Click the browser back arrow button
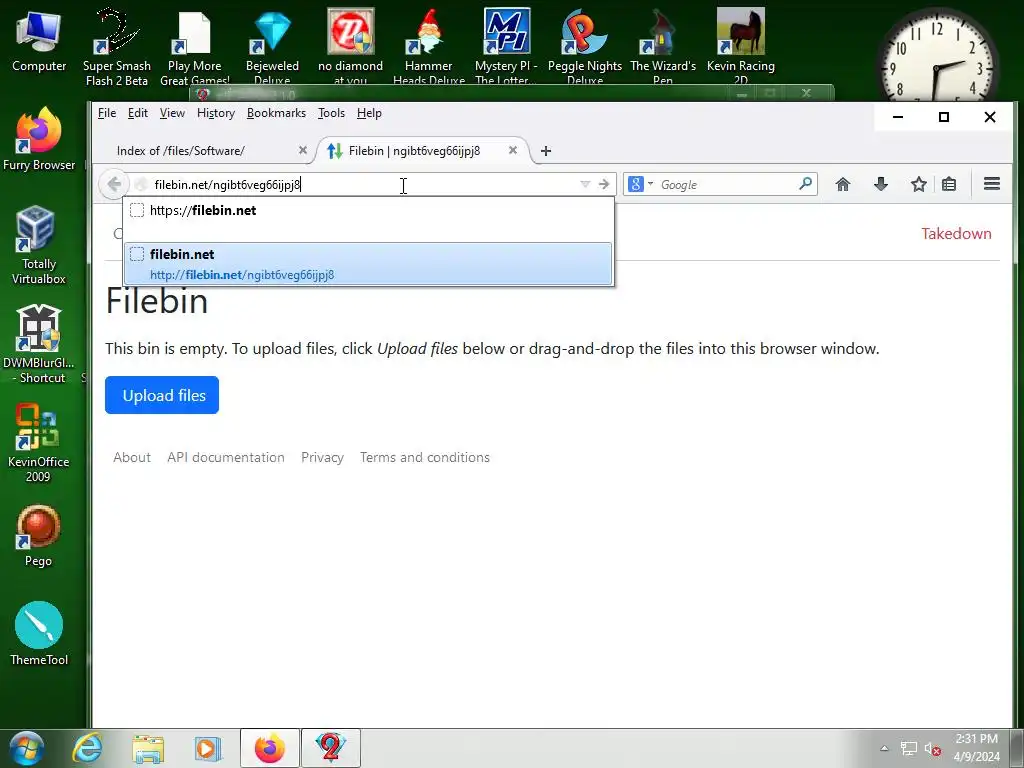The width and height of the screenshot is (1024, 768). pos(114,184)
